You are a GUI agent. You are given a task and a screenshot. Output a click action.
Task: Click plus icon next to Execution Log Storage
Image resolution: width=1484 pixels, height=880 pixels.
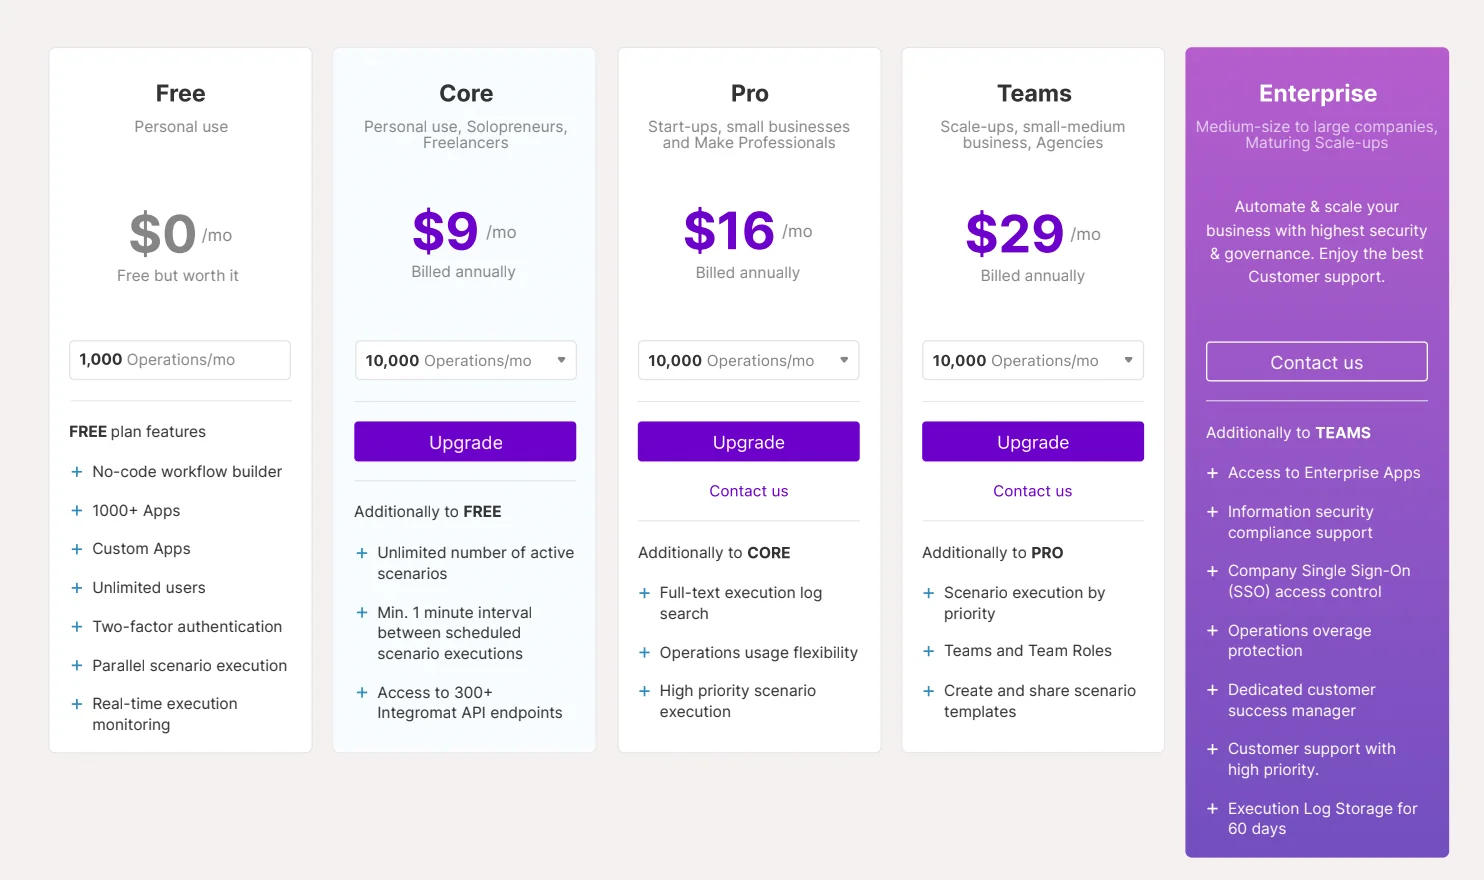pos(1212,809)
